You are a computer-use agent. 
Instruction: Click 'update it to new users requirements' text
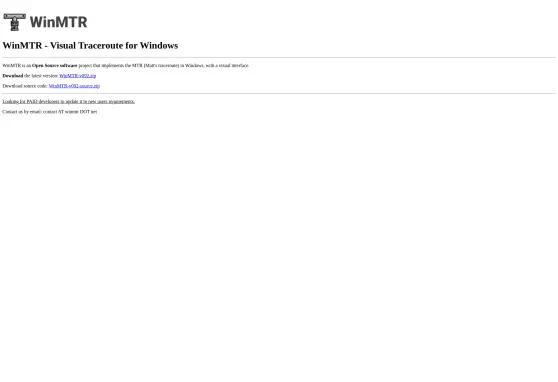[100, 101]
